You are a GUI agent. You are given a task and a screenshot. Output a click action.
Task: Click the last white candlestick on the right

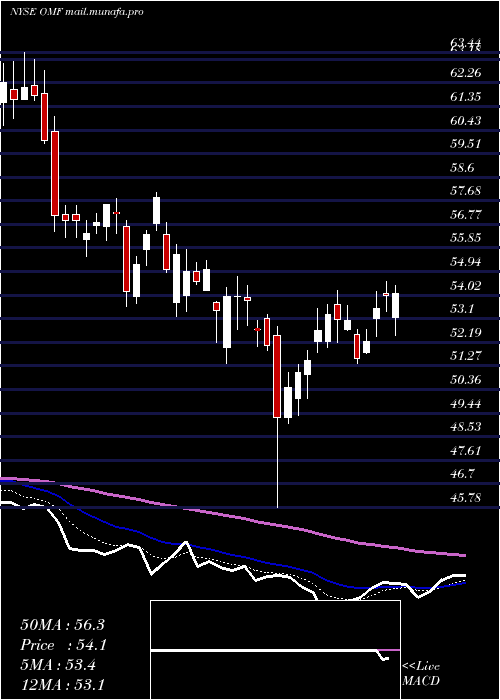[395, 305]
